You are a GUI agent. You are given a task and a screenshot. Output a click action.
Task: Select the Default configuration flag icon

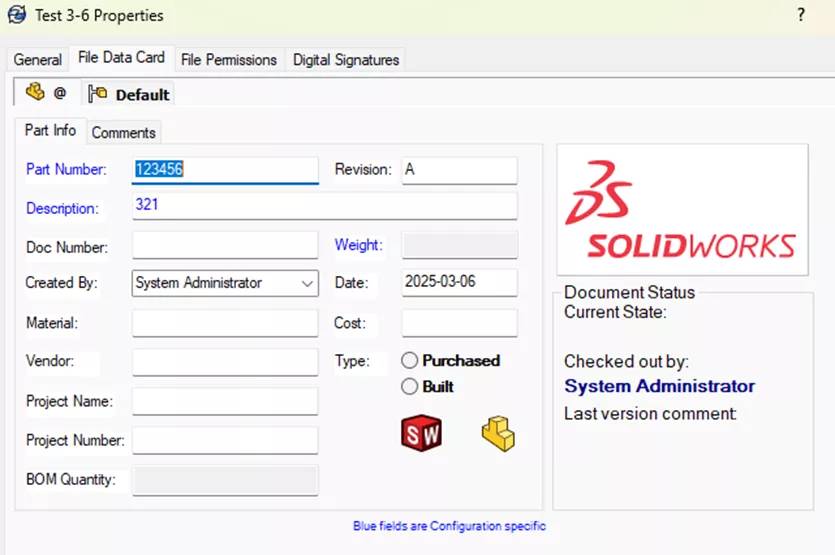coord(98,94)
